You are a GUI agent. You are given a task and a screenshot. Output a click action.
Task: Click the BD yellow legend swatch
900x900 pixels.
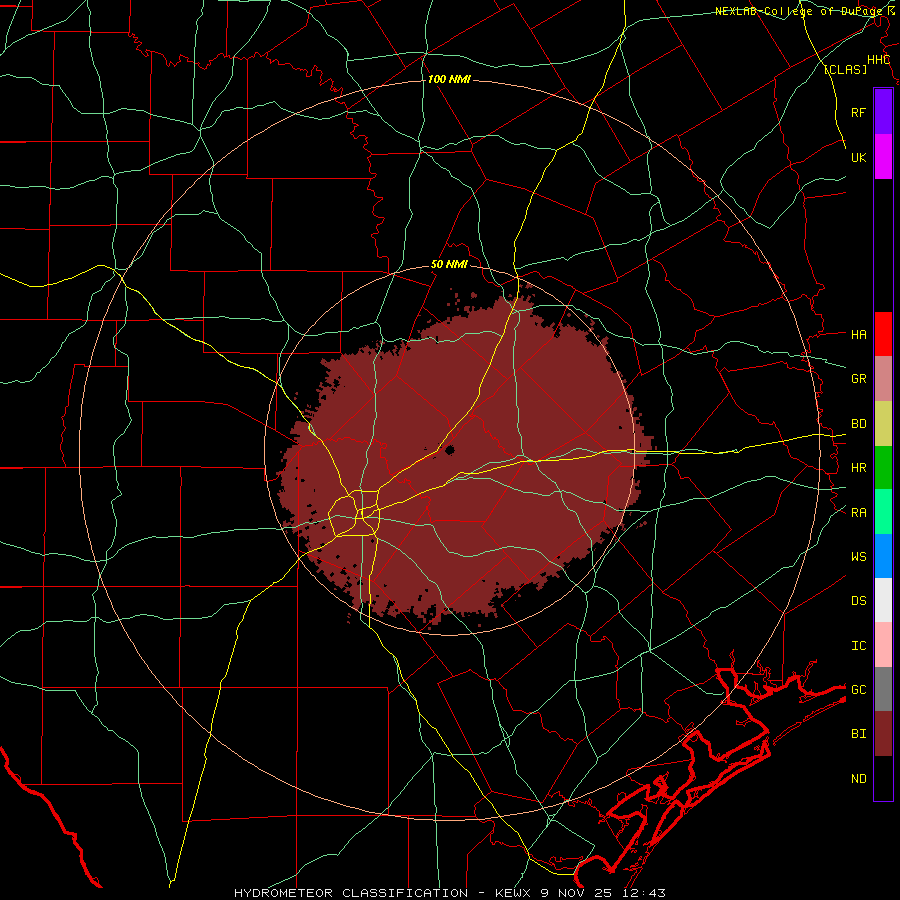click(x=883, y=424)
